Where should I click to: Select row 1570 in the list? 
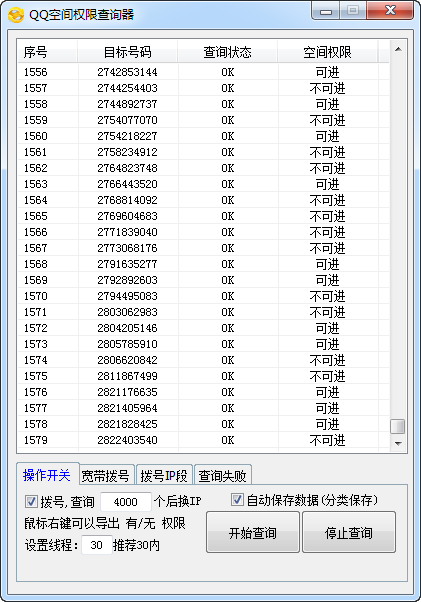tap(203, 296)
